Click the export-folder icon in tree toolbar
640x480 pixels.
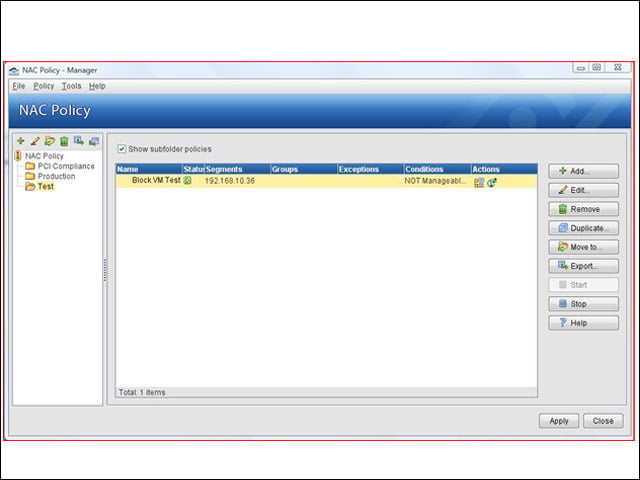pos(79,141)
